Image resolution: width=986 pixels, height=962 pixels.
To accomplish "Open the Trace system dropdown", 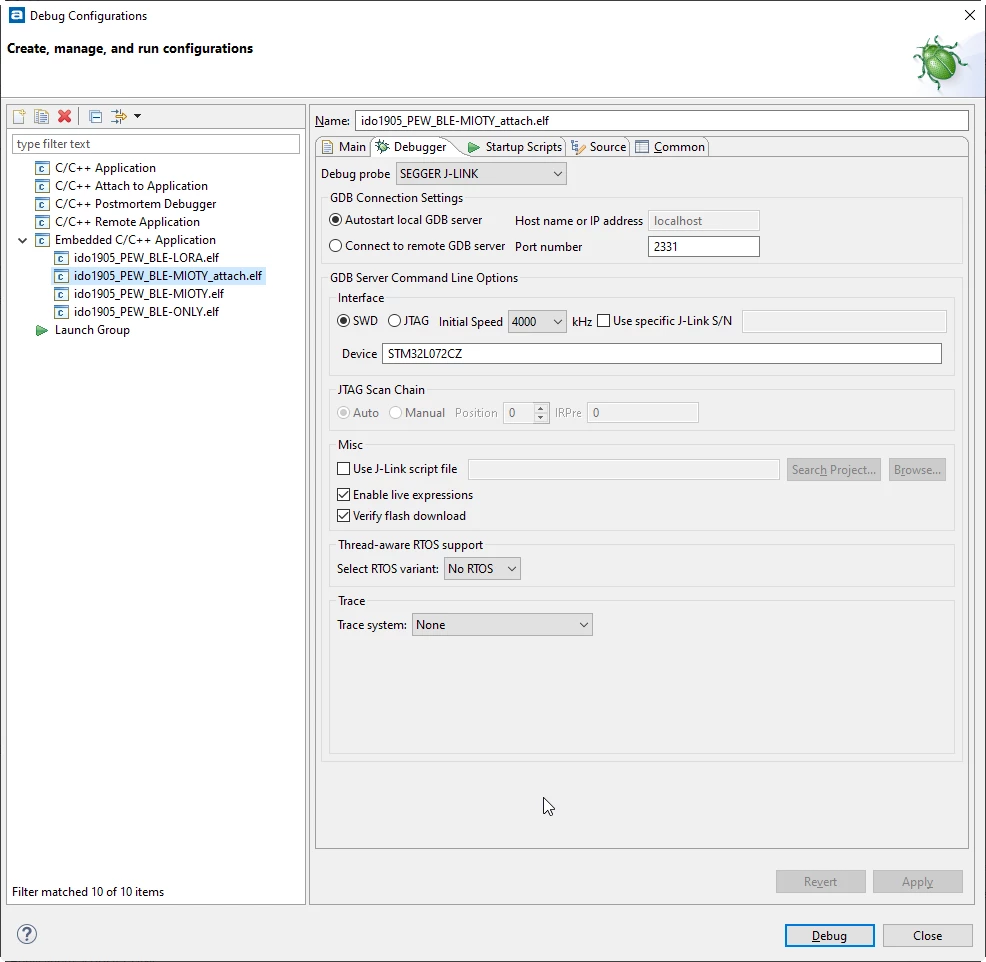I will coord(502,625).
